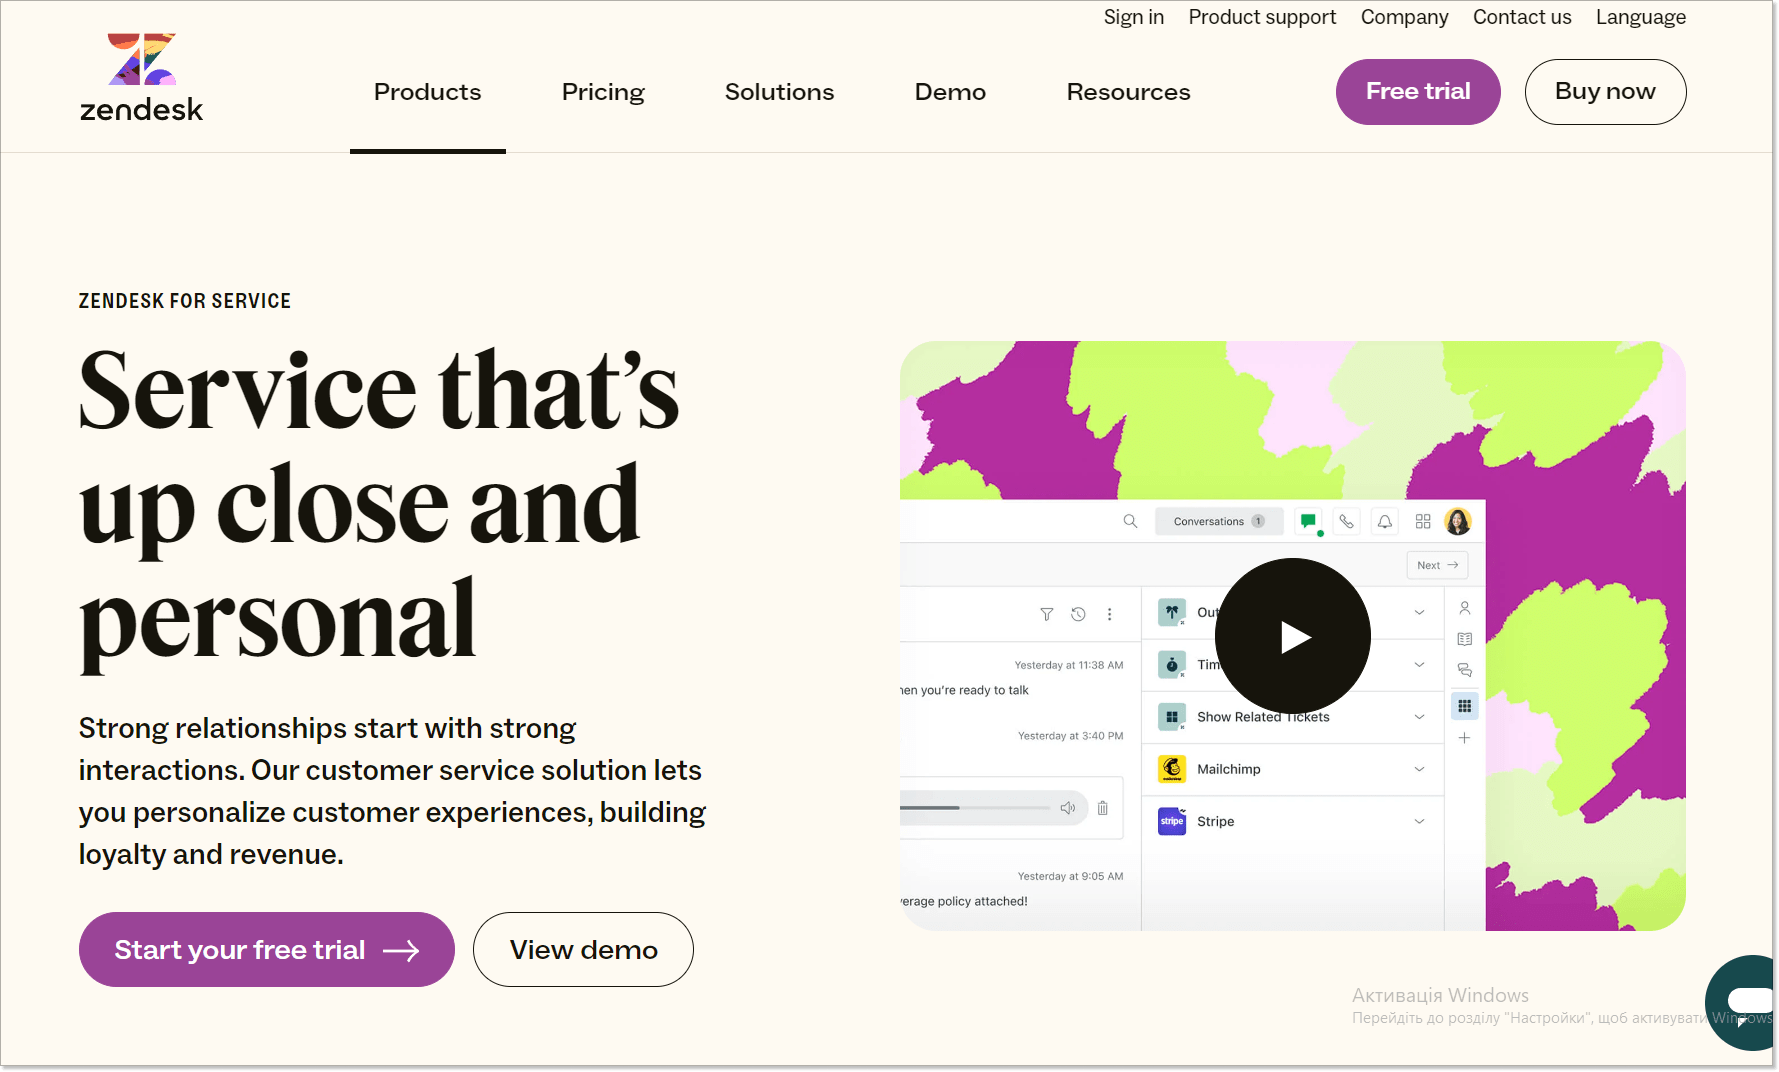Click the history clock icon
1779x1072 pixels.
(x=1078, y=614)
